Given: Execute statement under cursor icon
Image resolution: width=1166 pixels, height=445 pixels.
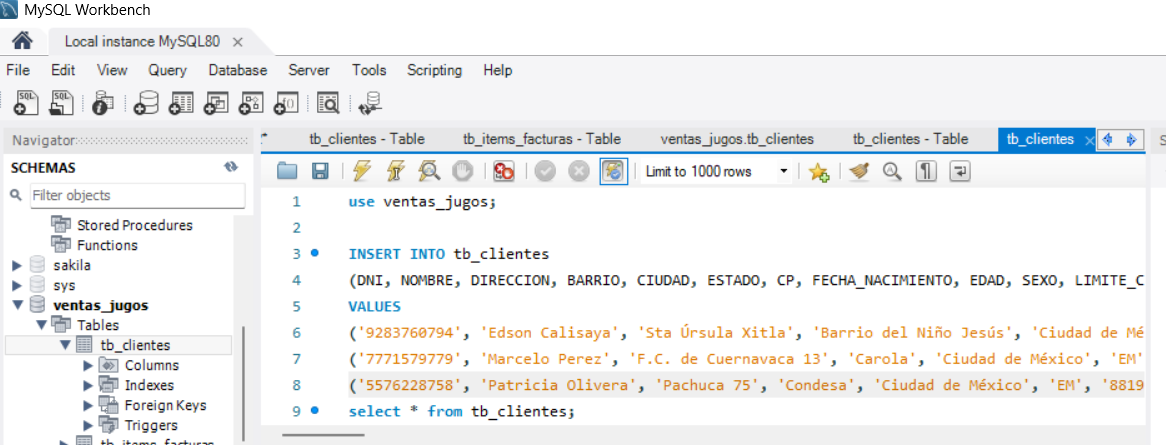Looking at the screenshot, I should (x=395, y=172).
